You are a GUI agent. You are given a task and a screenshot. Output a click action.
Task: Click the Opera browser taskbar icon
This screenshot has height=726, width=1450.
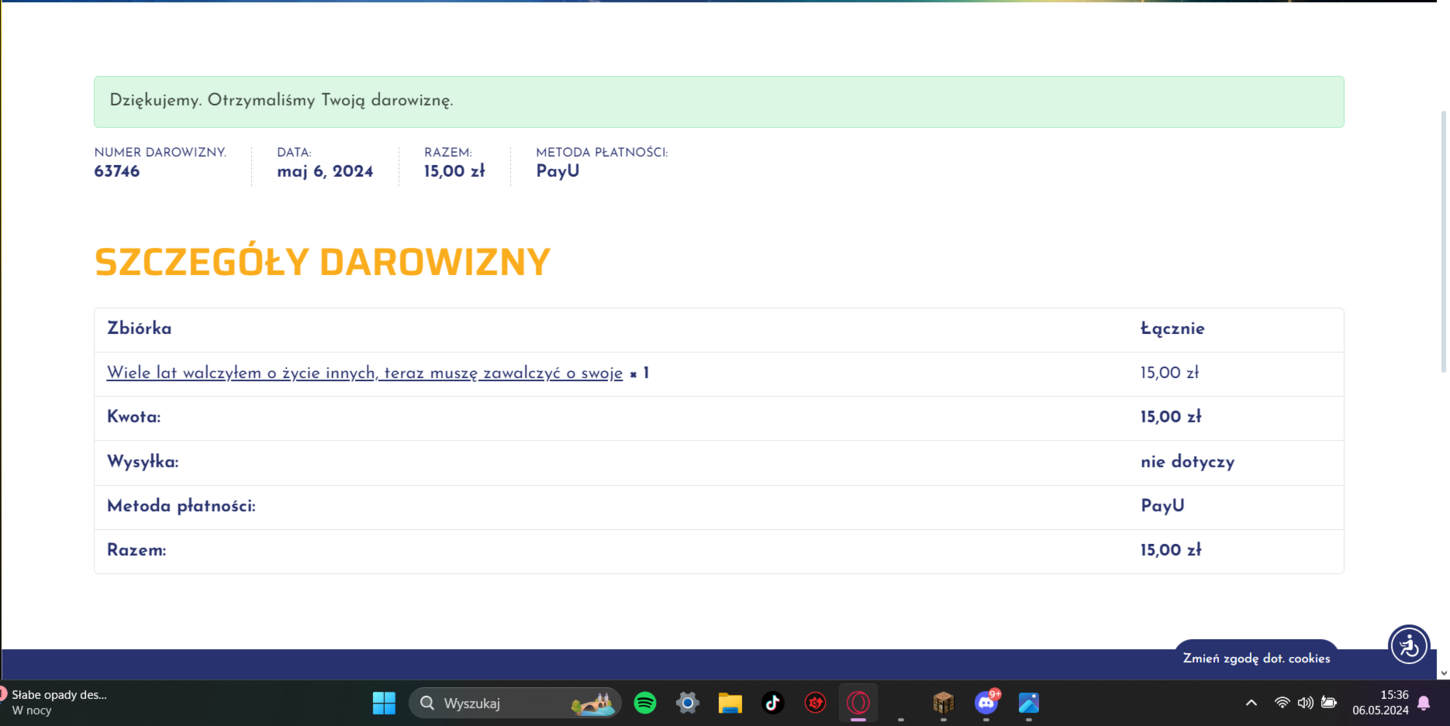[858, 703]
